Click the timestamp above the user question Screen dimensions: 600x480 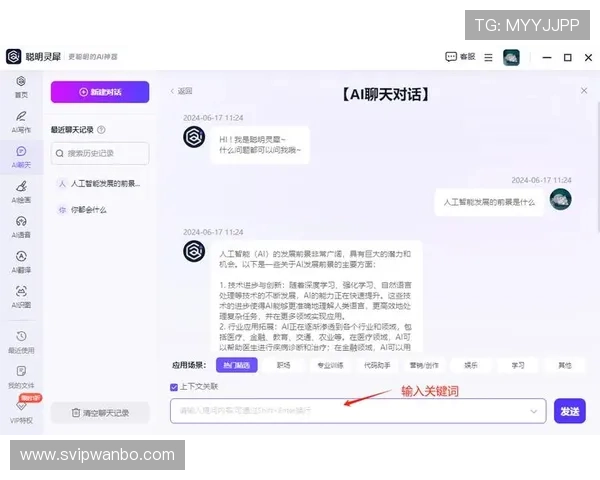541,180
